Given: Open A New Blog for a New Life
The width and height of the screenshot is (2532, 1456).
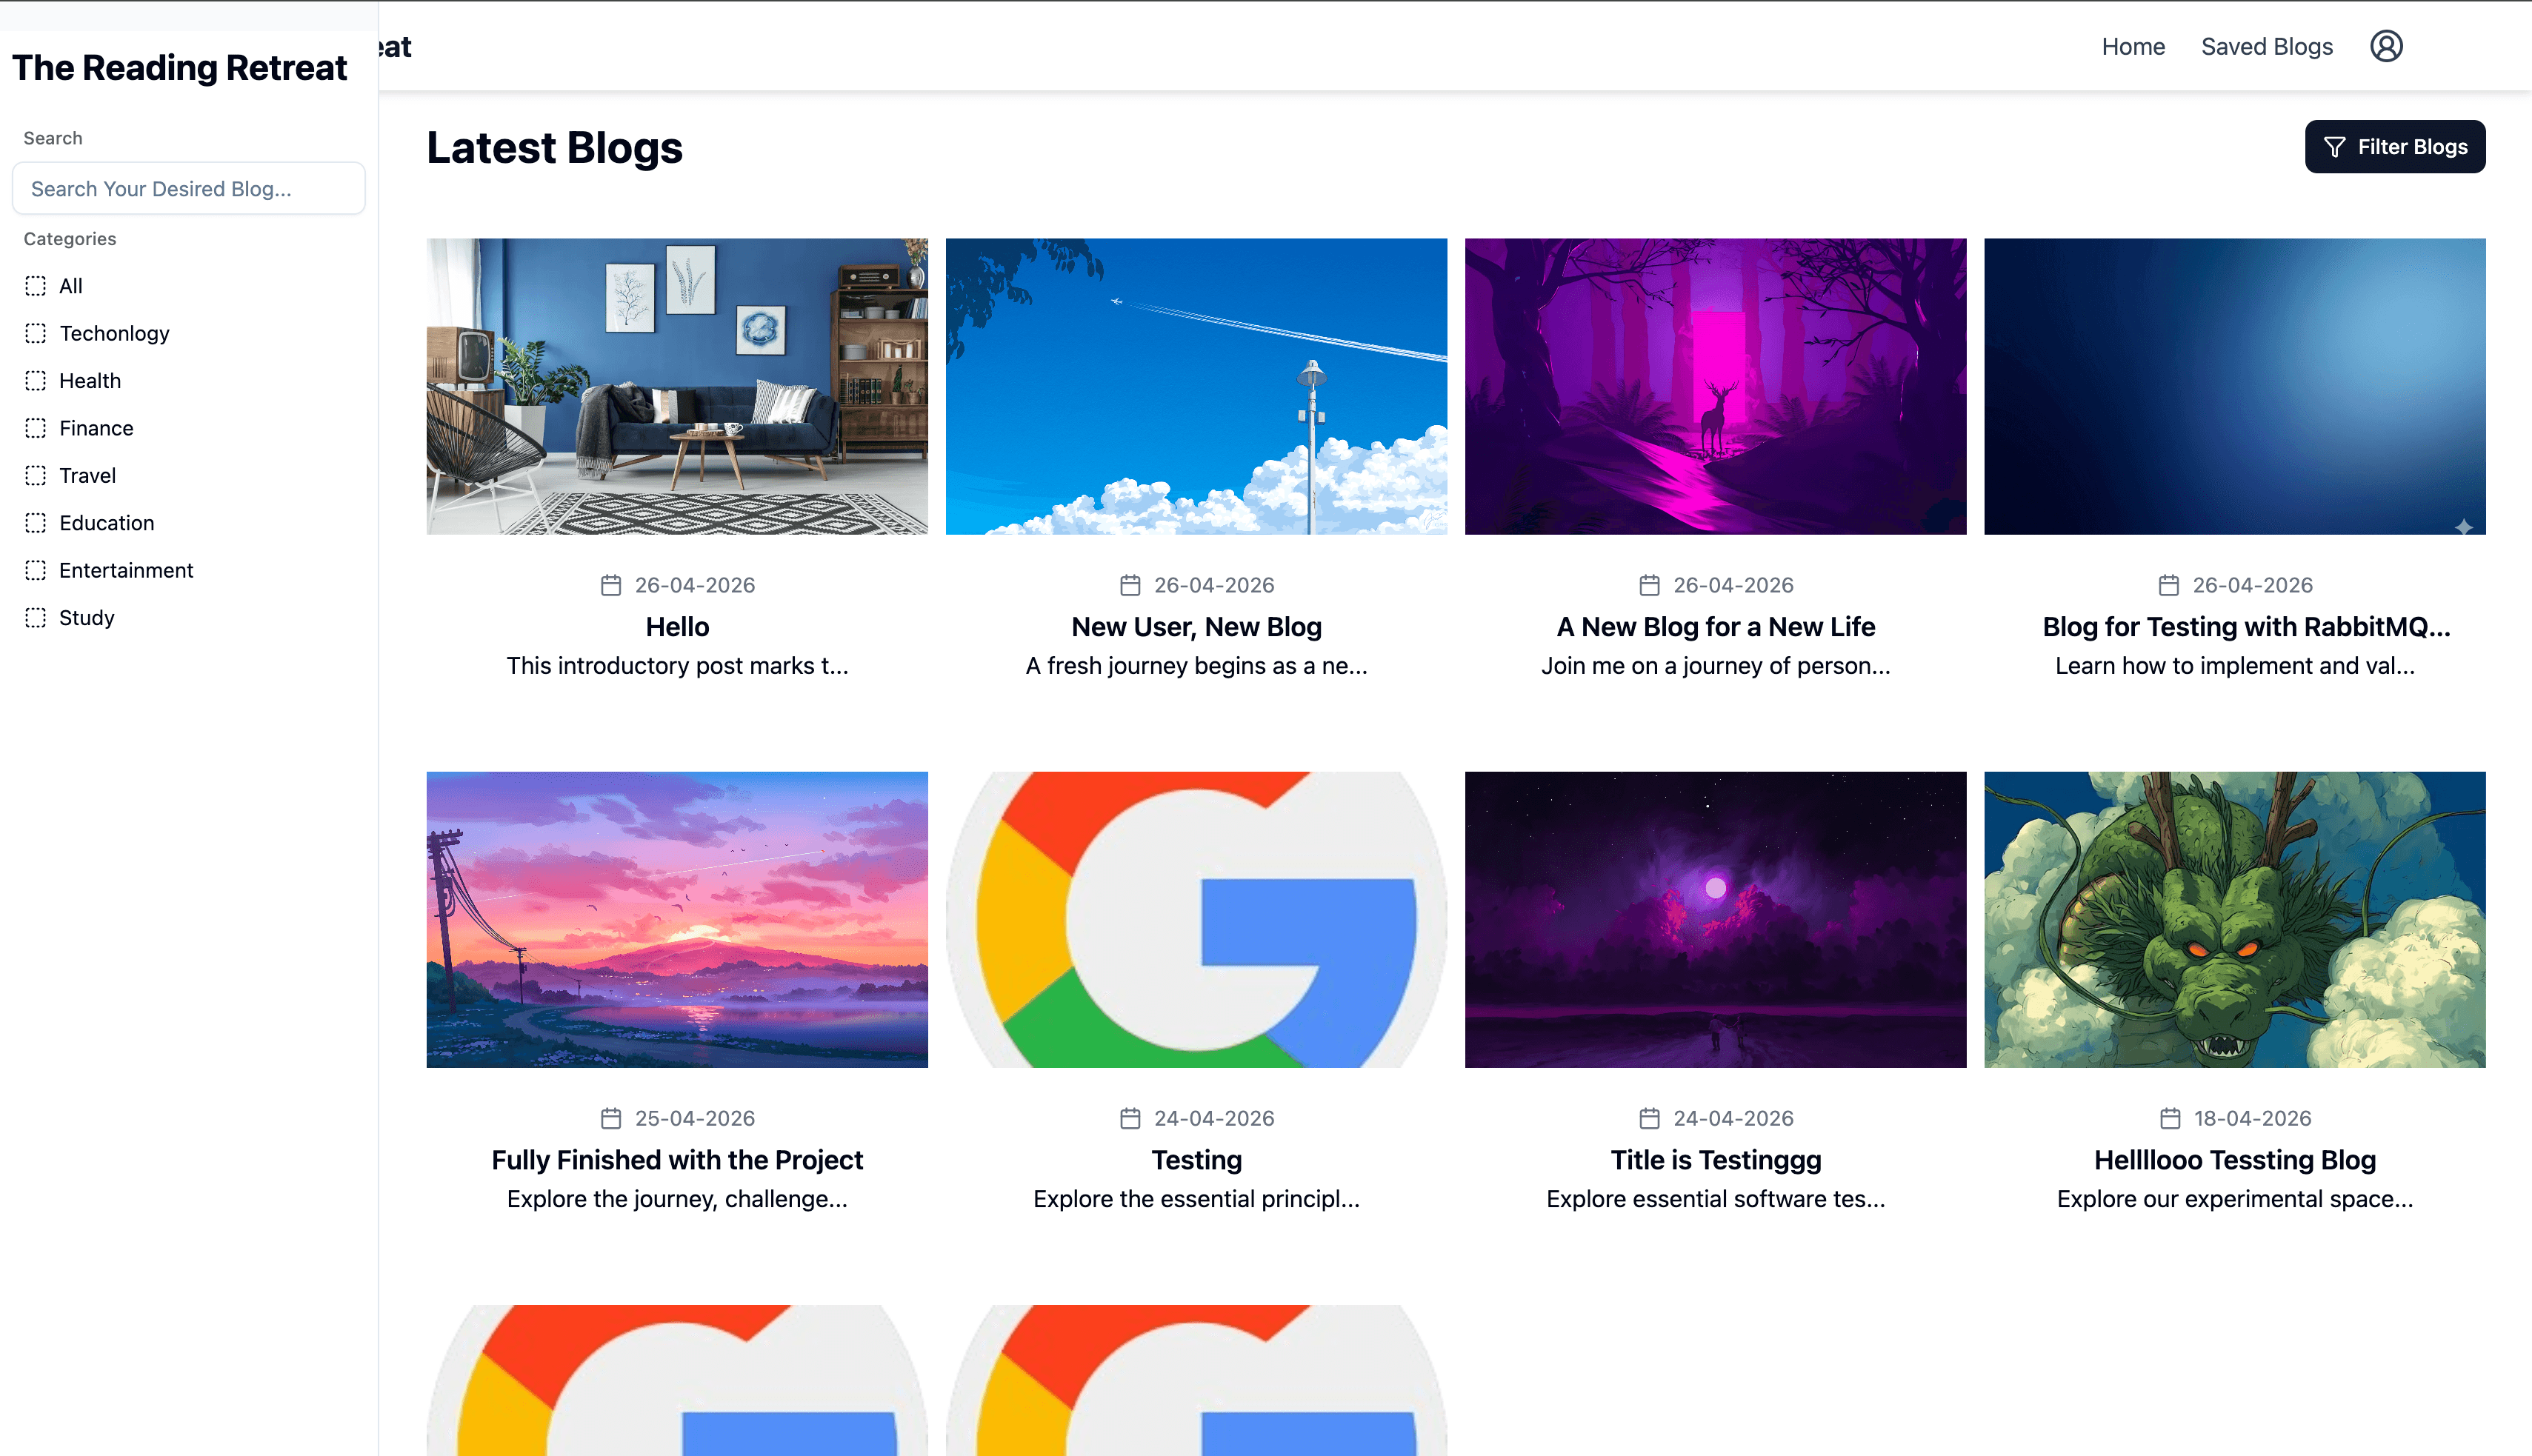Looking at the screenshot, I should [x=1716, y=627].
